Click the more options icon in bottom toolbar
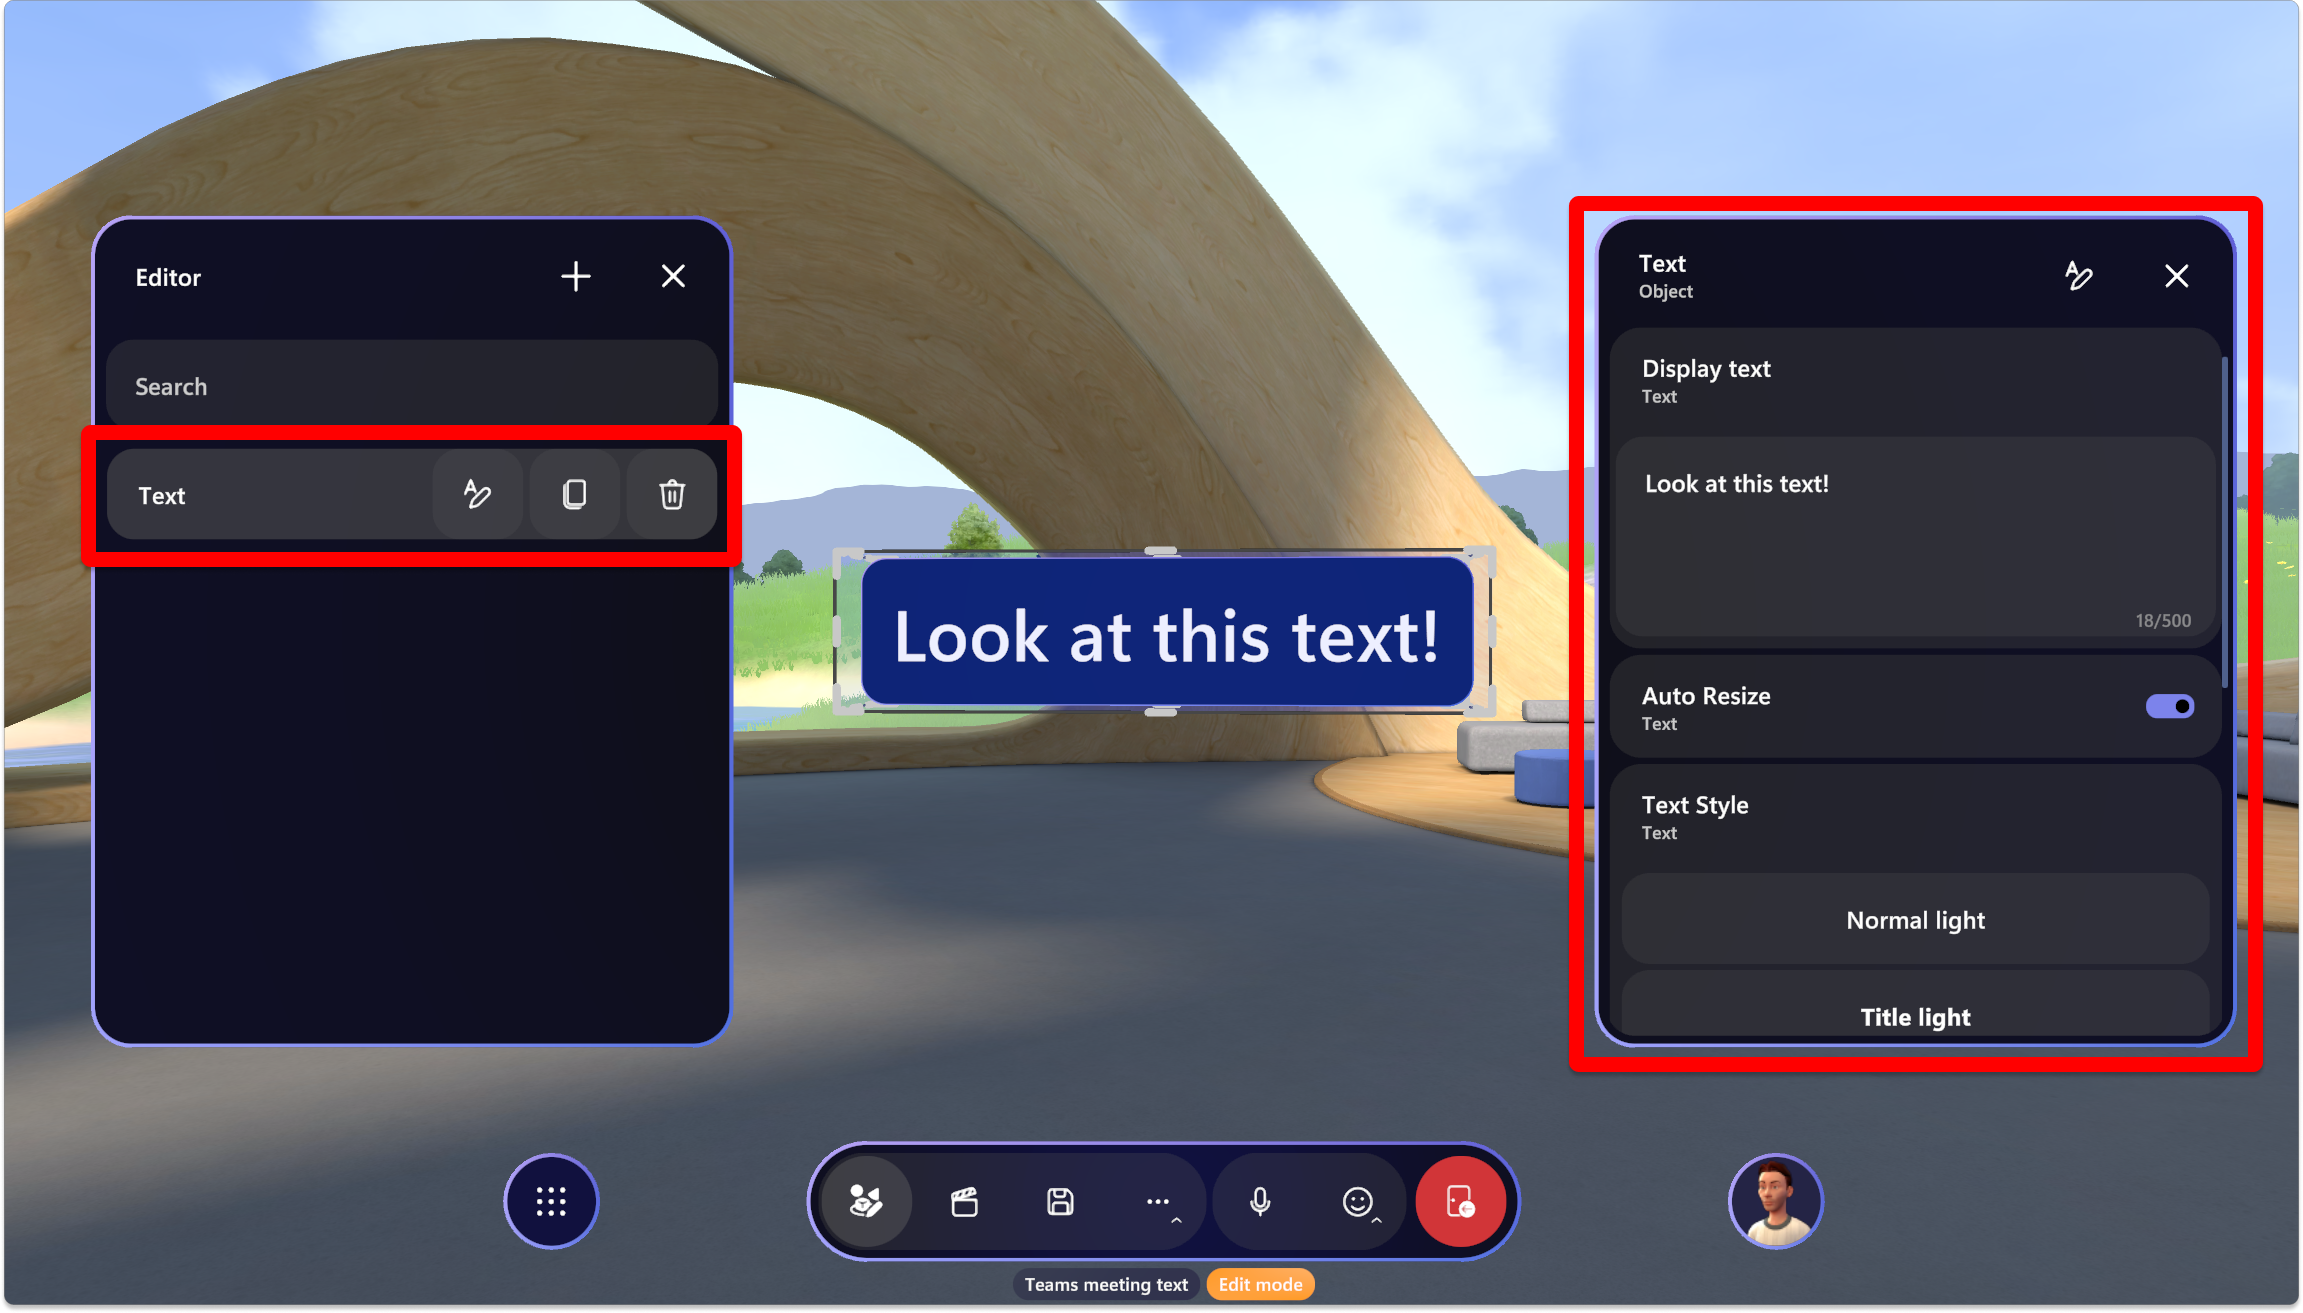The width and height of the screenshot is (2303, 1313). [x=1159, y=1202]
